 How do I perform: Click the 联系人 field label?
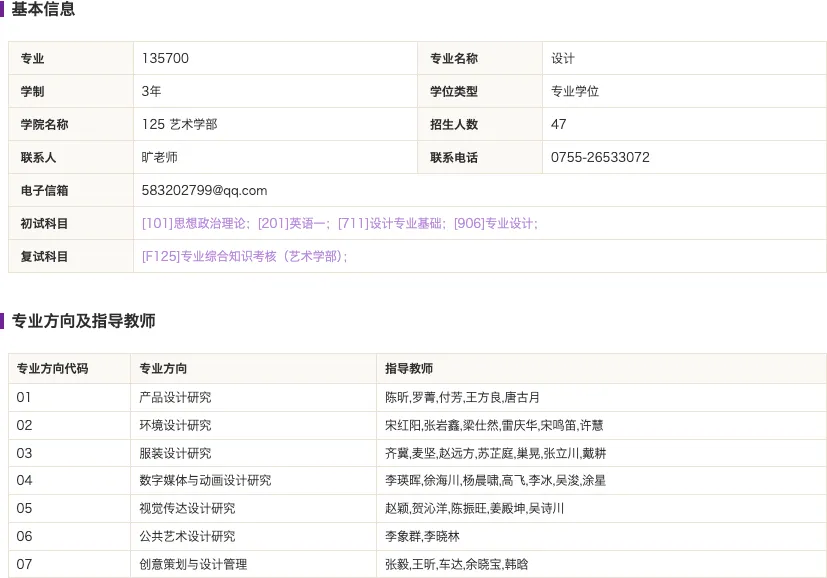pos(38,157)
